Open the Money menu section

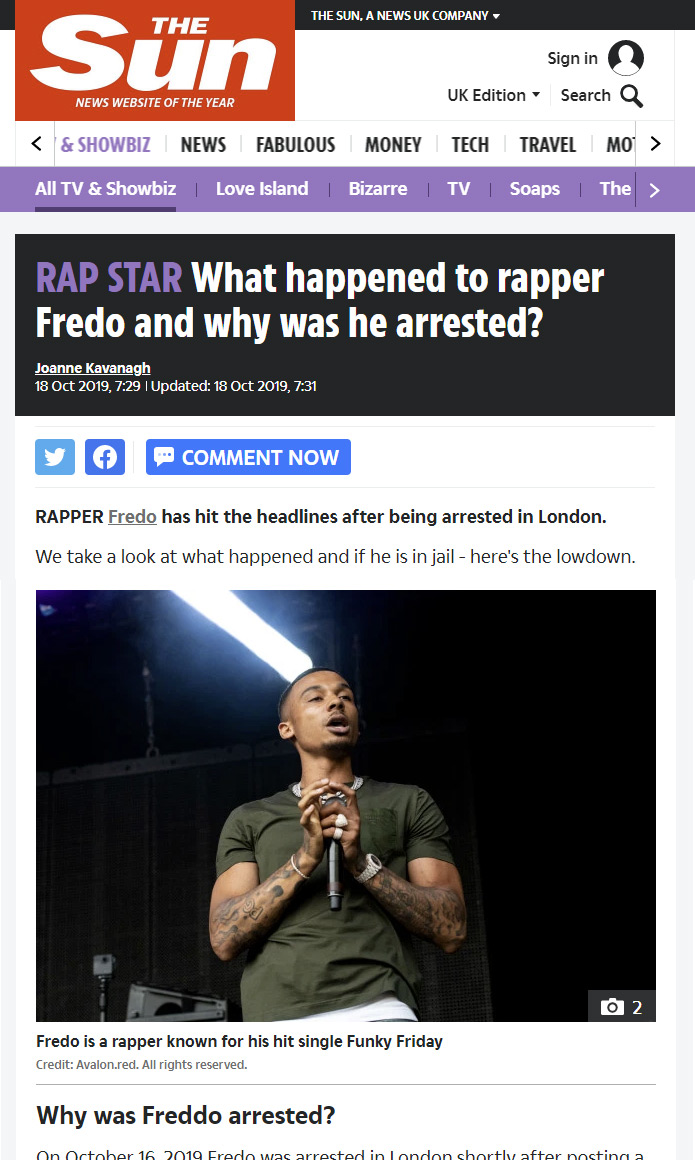393,144
